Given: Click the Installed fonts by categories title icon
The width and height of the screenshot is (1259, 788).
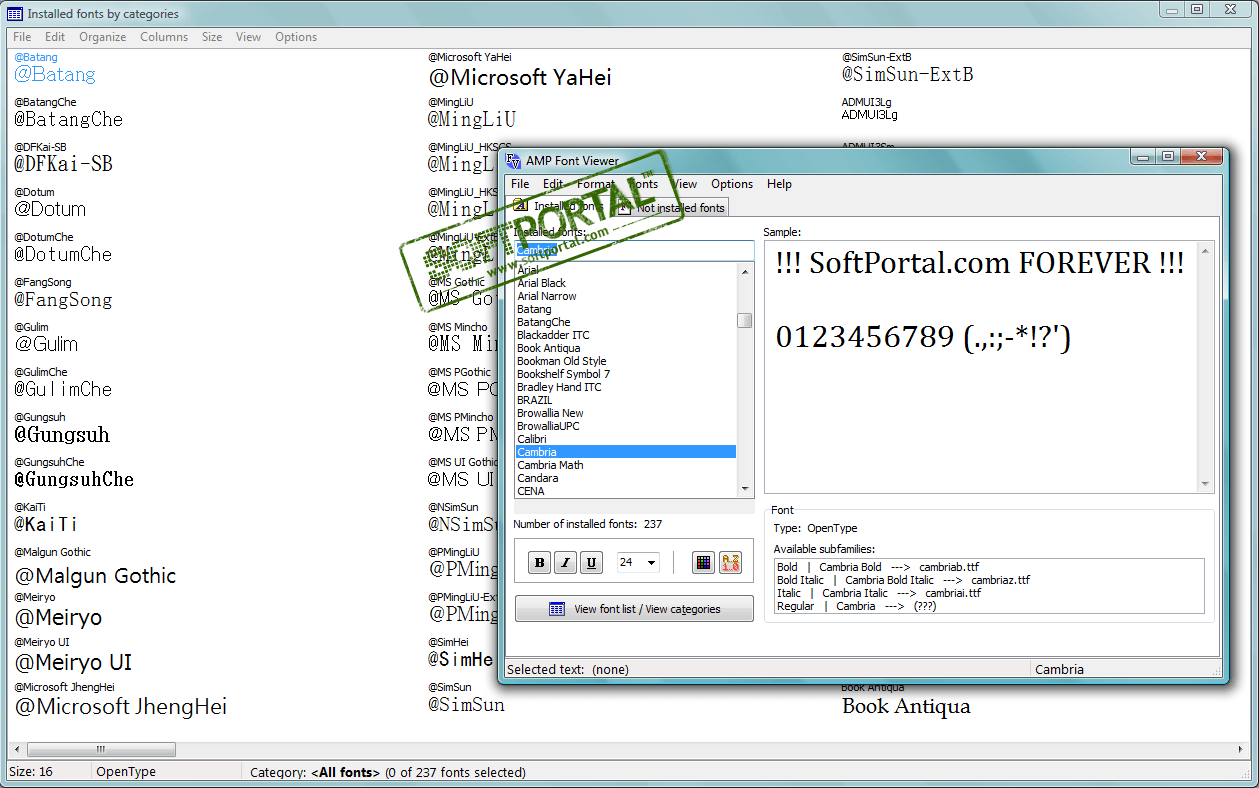Looking at the screenshot, I should coord(15,13).
